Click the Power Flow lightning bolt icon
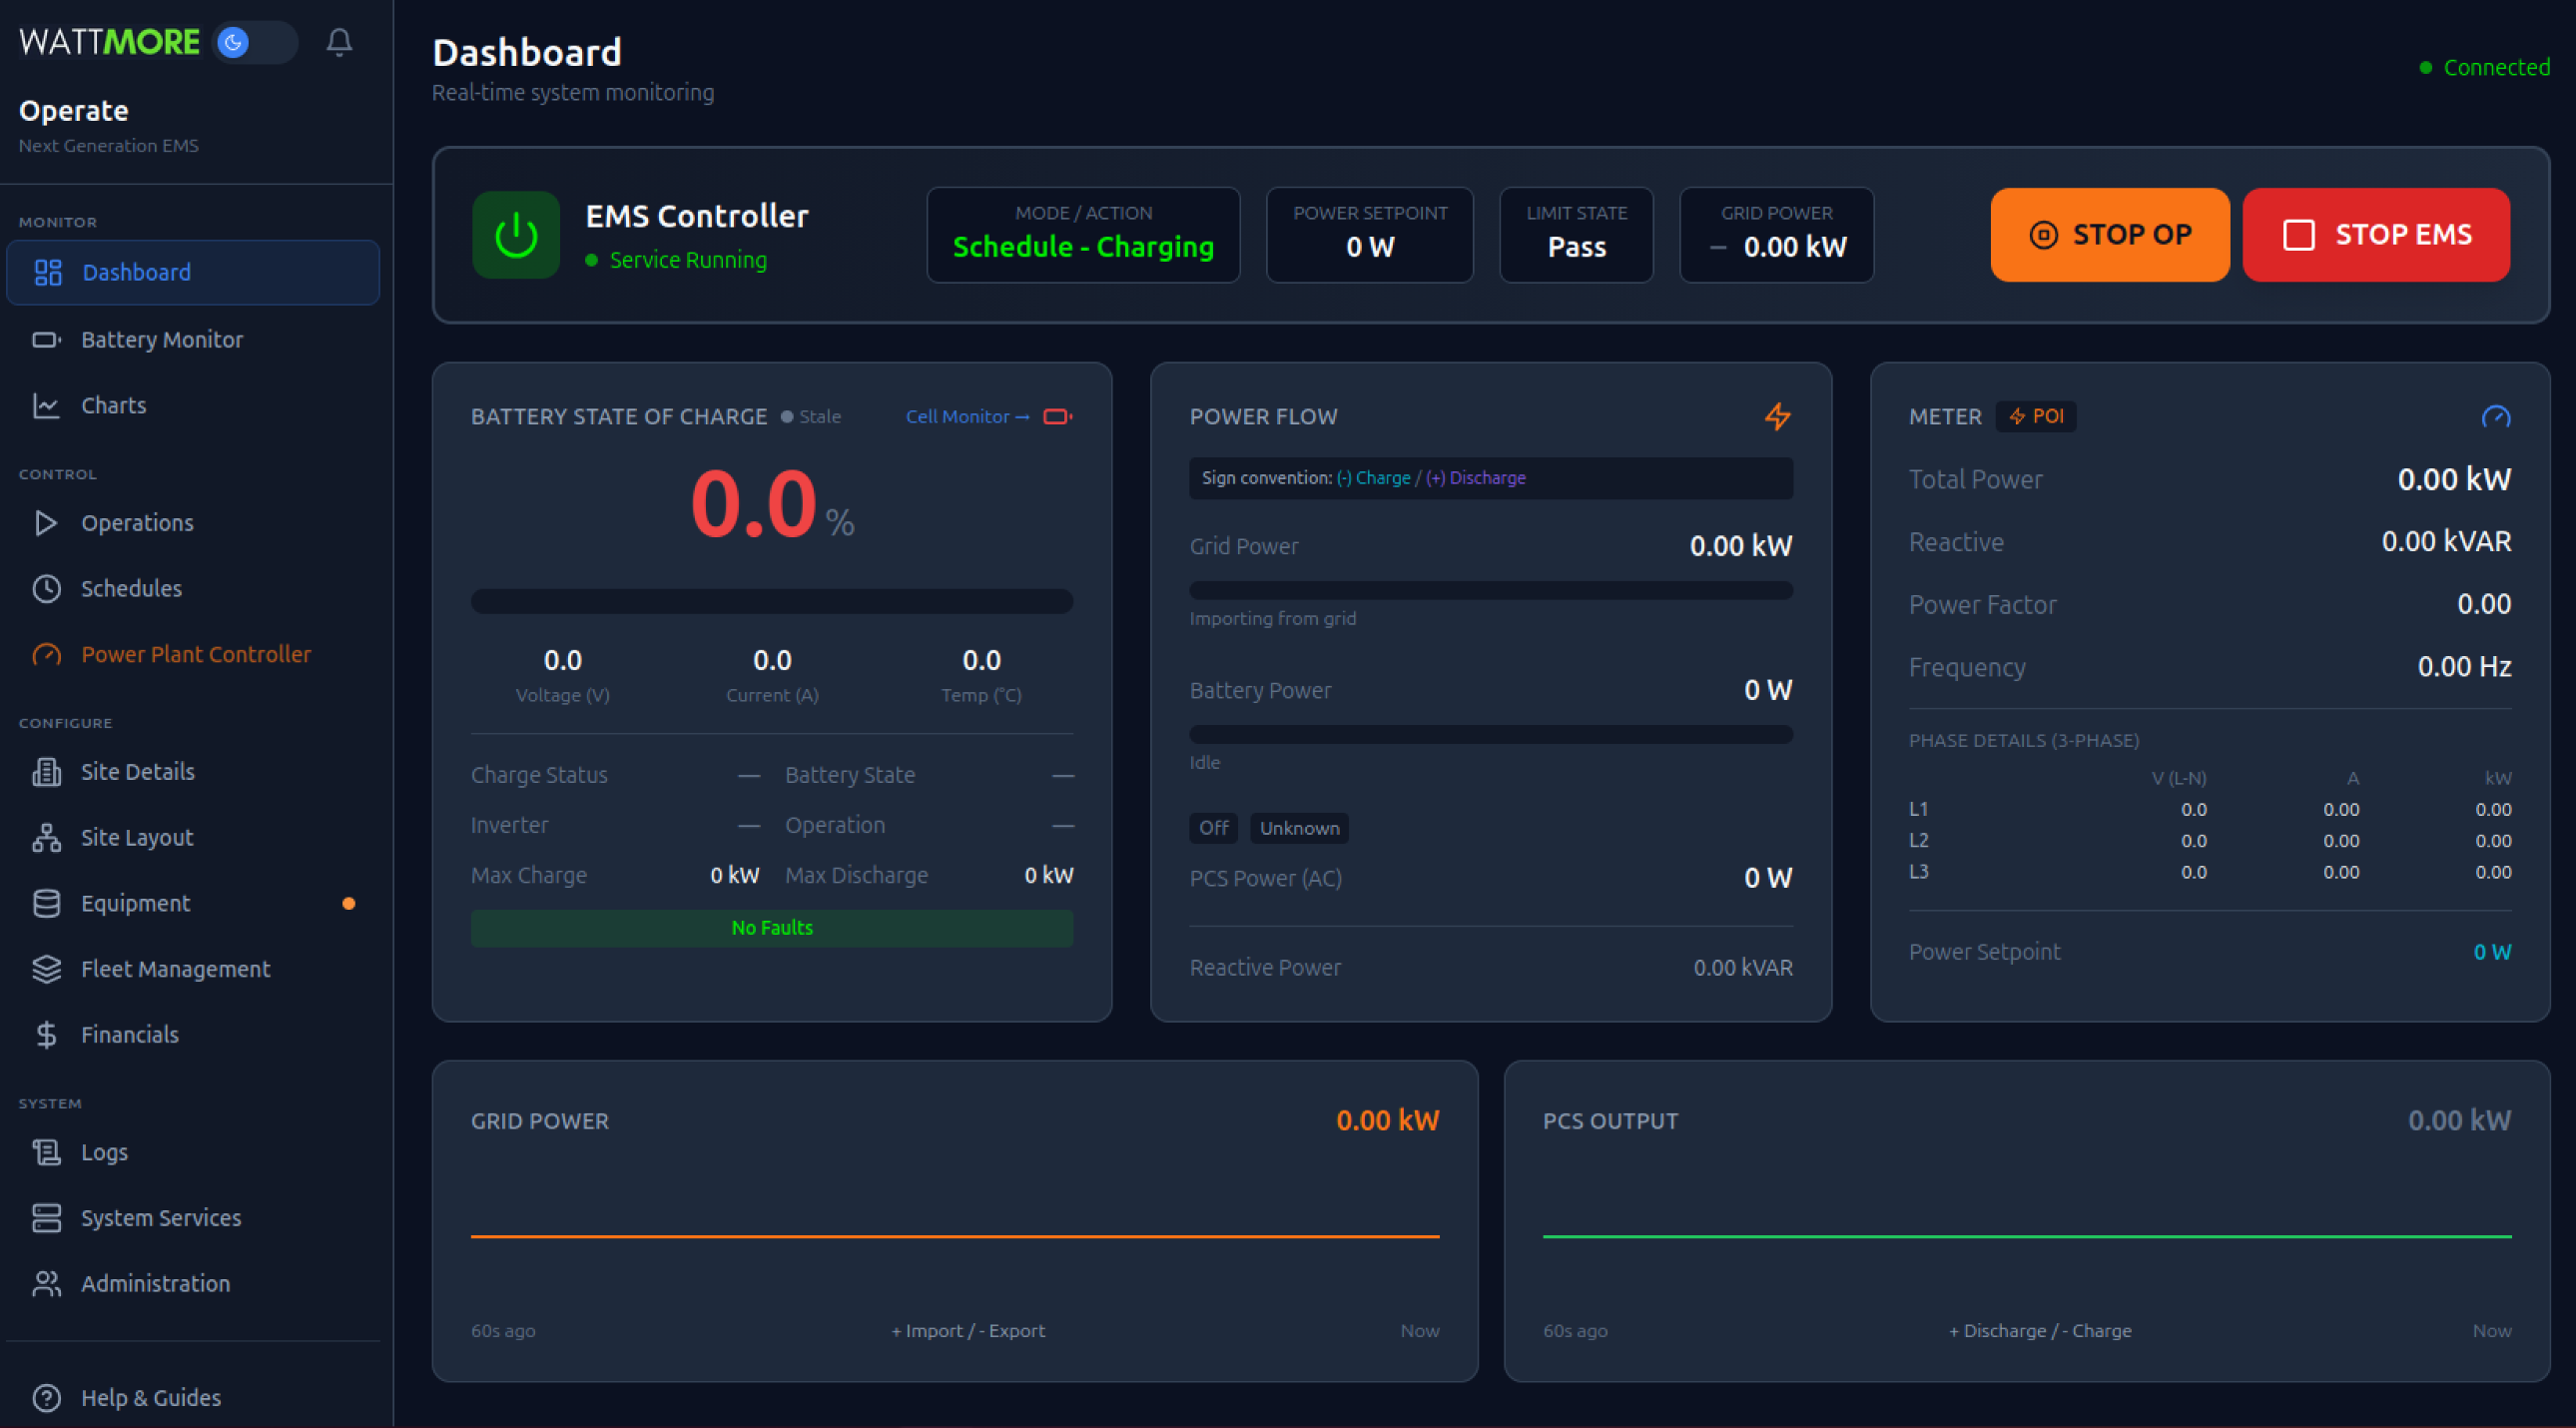The width and height of the screenshot is (2576, 1428). [1777, 417]
